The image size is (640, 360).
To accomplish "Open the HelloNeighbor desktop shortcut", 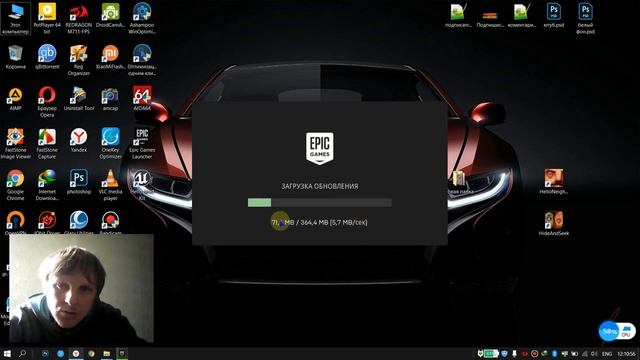I will pyautogui.click(x=553, y=182).
